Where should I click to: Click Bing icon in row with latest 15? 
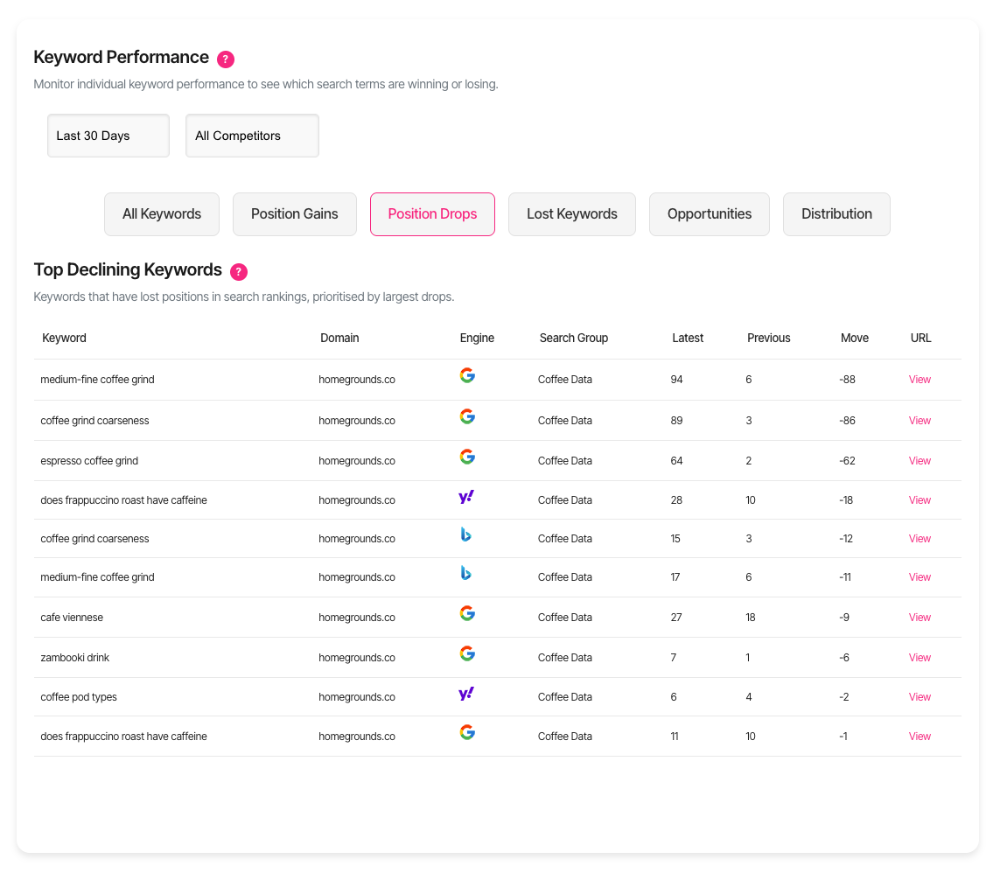(x=466, y=534)
